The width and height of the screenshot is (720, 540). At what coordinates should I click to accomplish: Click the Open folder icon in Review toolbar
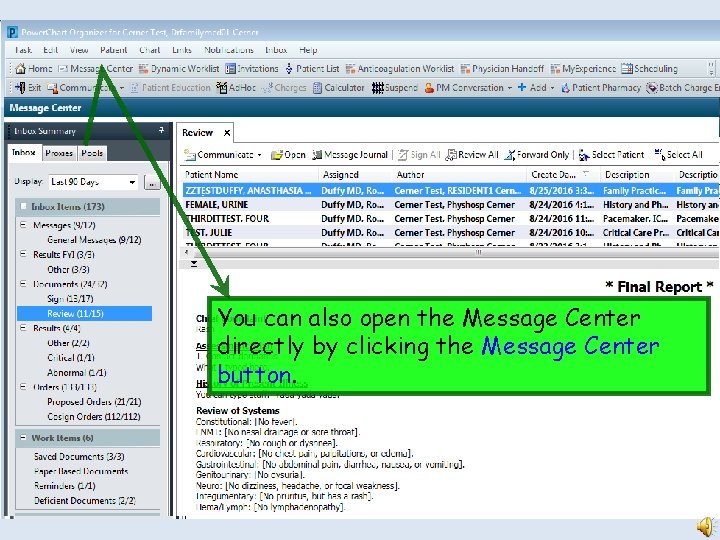(276, 155)
